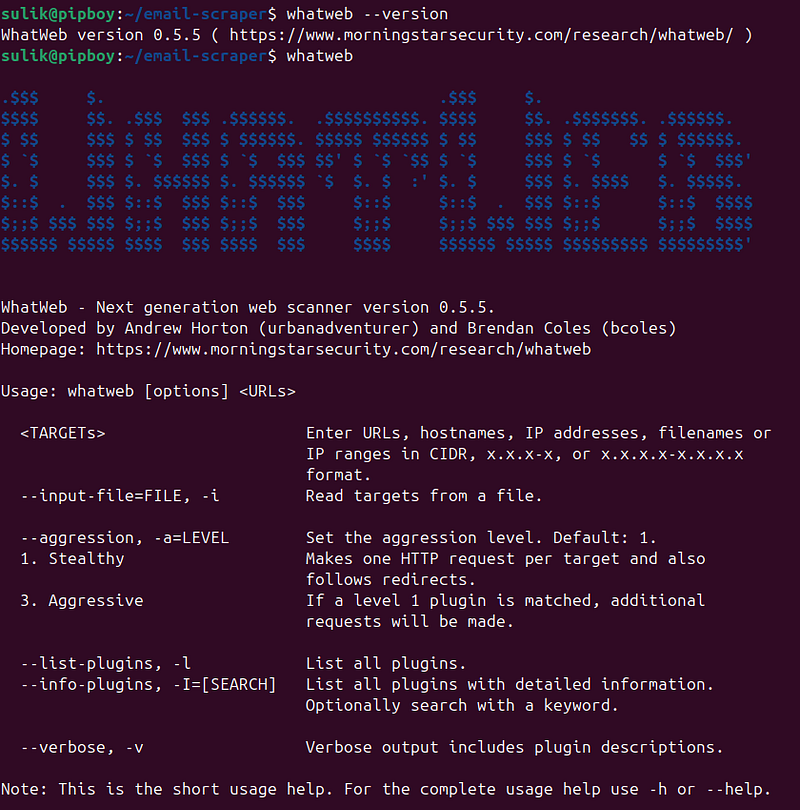The image size is (800, 810).
Task: Click the 'Read targets from a file.' description
Action: (424, 496)
